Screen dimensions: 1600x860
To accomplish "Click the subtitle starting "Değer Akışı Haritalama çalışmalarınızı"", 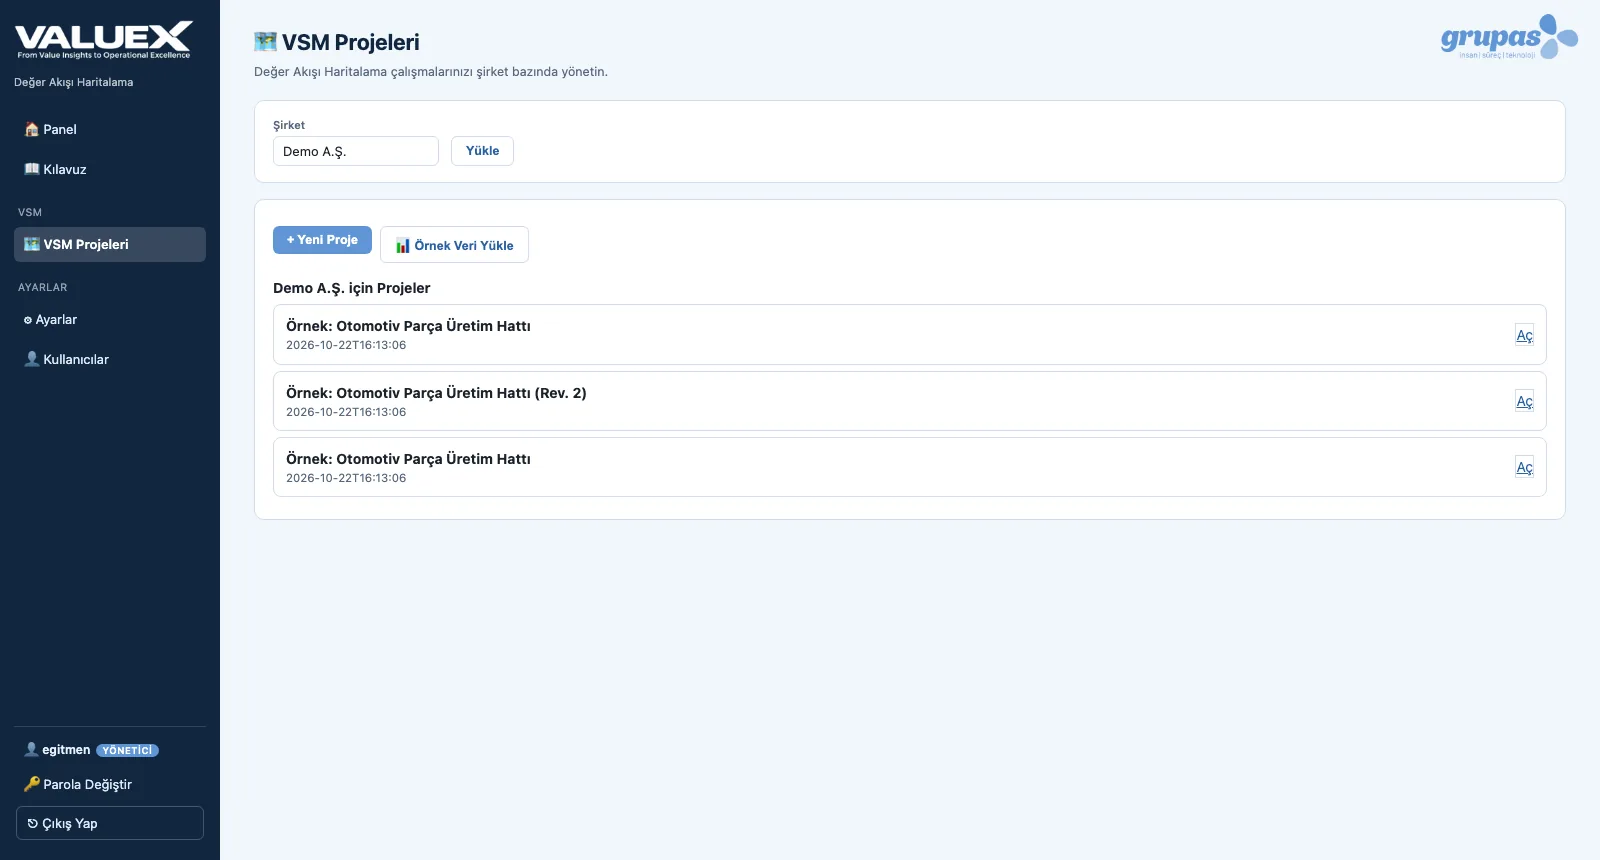I will [431, 72].
